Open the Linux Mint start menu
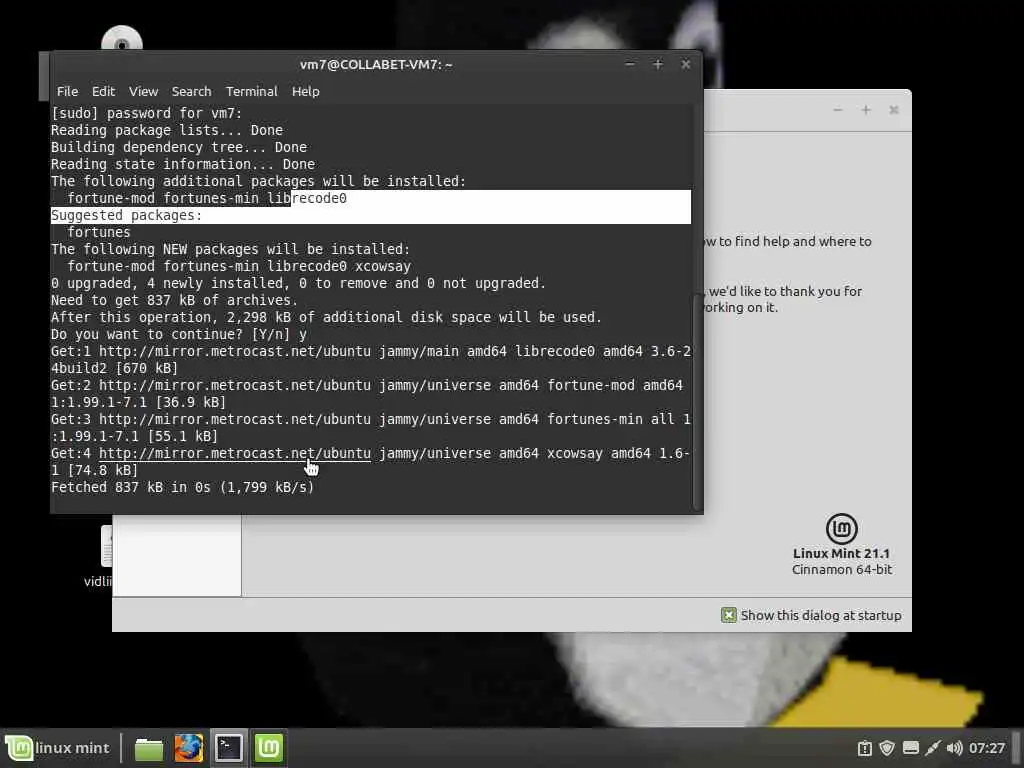Image resolution: width=1024 pixels, height=768 pixels. (57, 748)
